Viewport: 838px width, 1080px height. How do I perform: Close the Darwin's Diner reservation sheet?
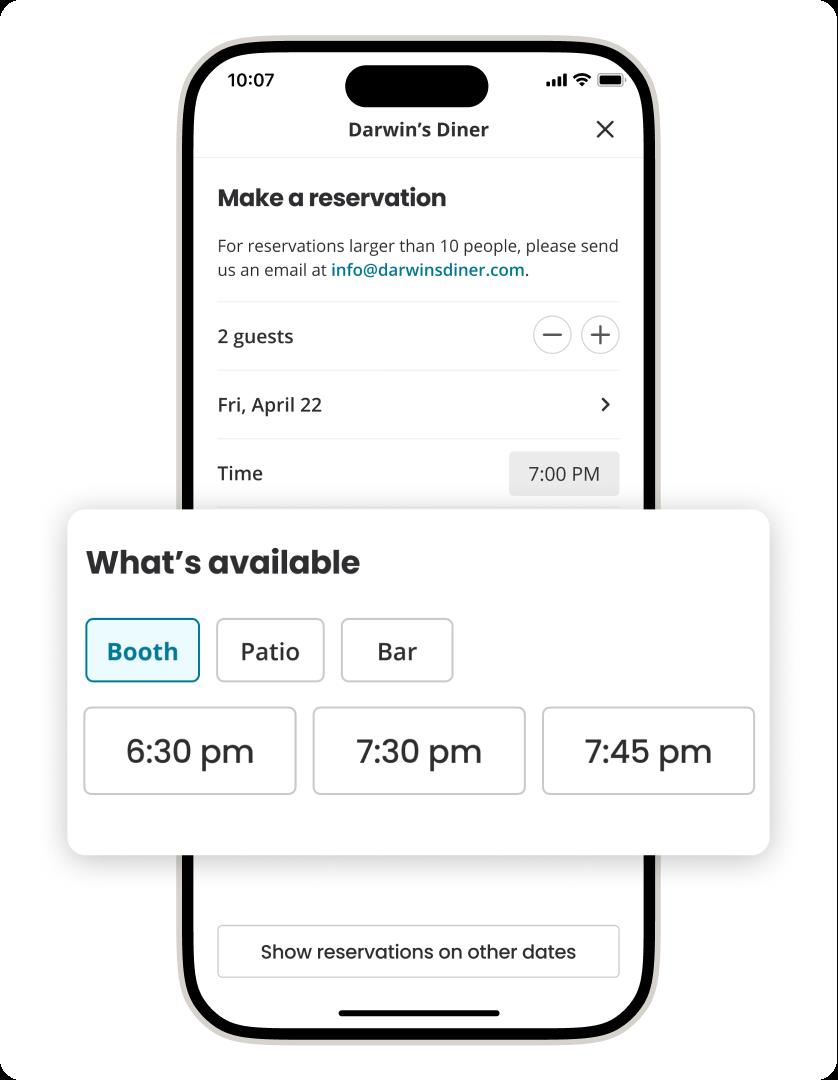605,129
